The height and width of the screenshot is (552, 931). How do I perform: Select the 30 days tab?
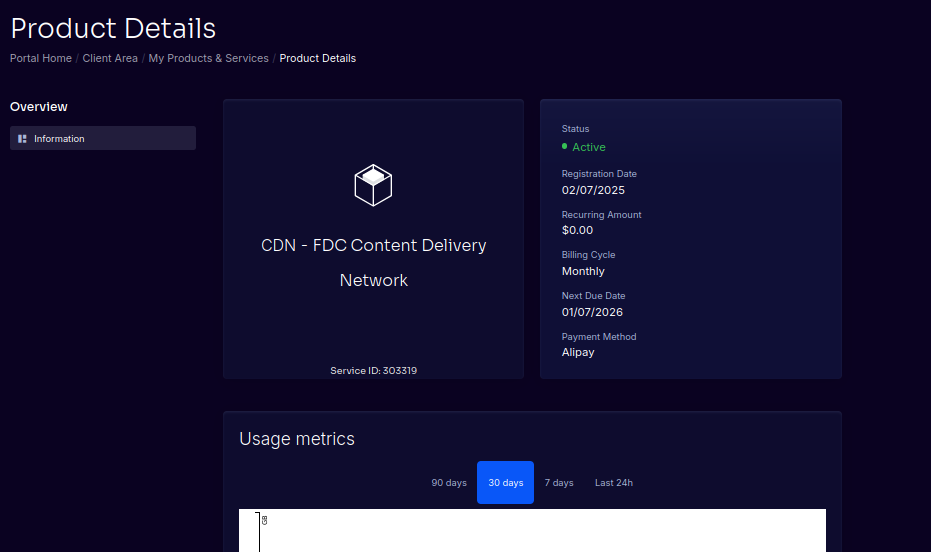505,483
